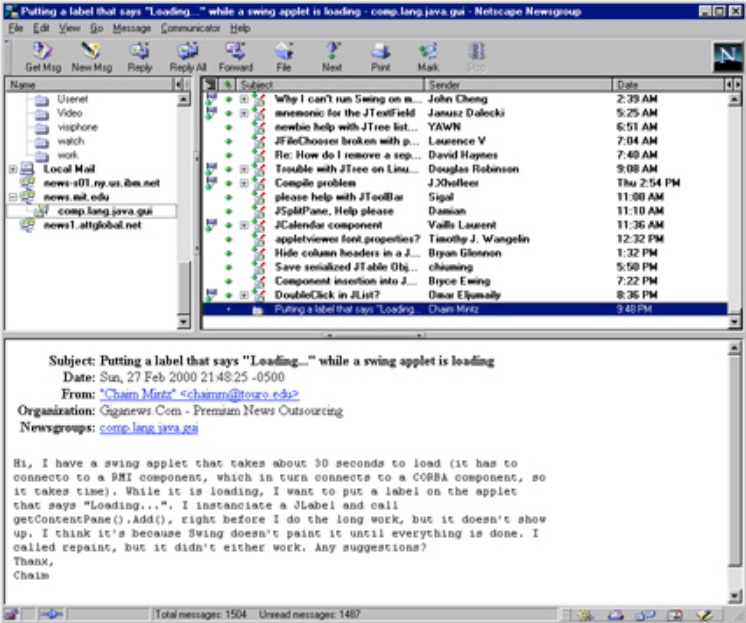This screenshot has height=623, width=746.
Task: Toggle unread diamond for 'Hide column headers' message
Action: tap(229, 253)
